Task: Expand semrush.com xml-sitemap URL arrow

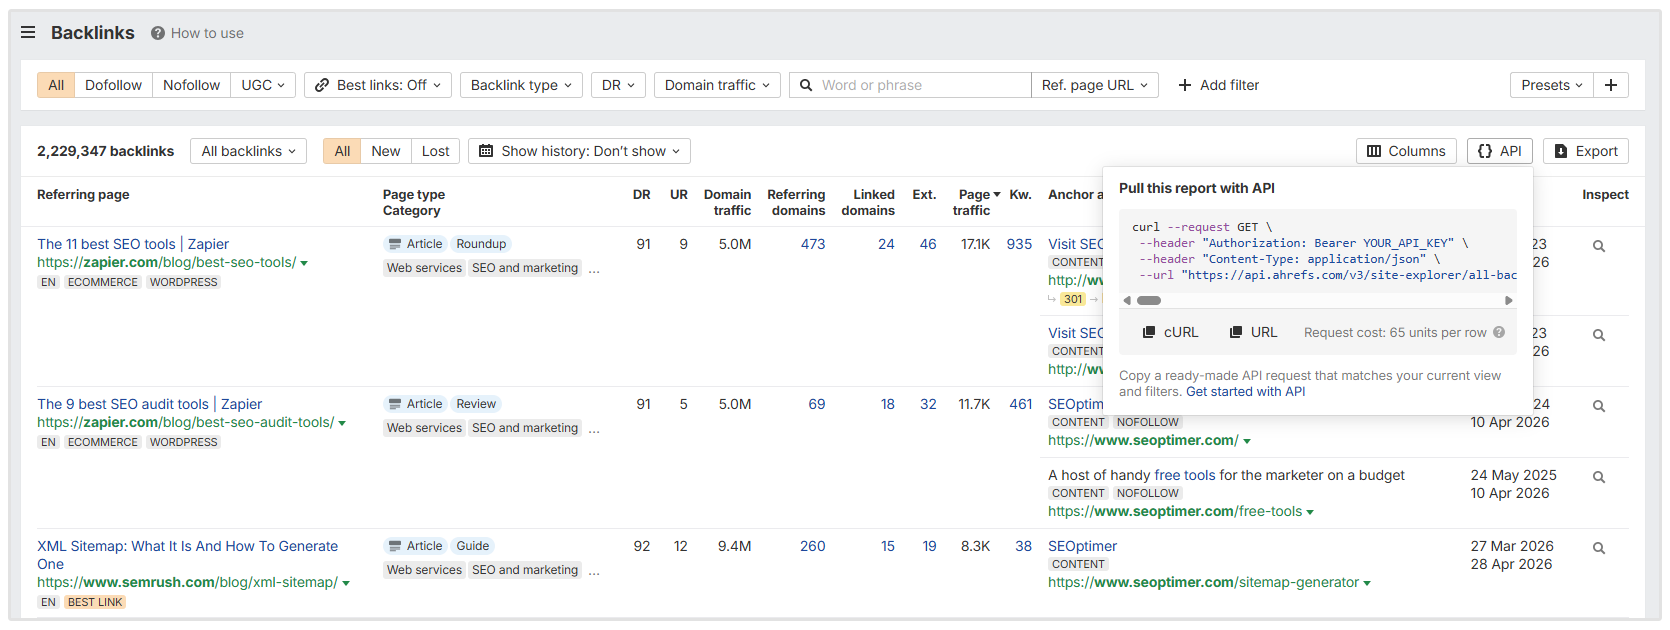Action: 346,583
